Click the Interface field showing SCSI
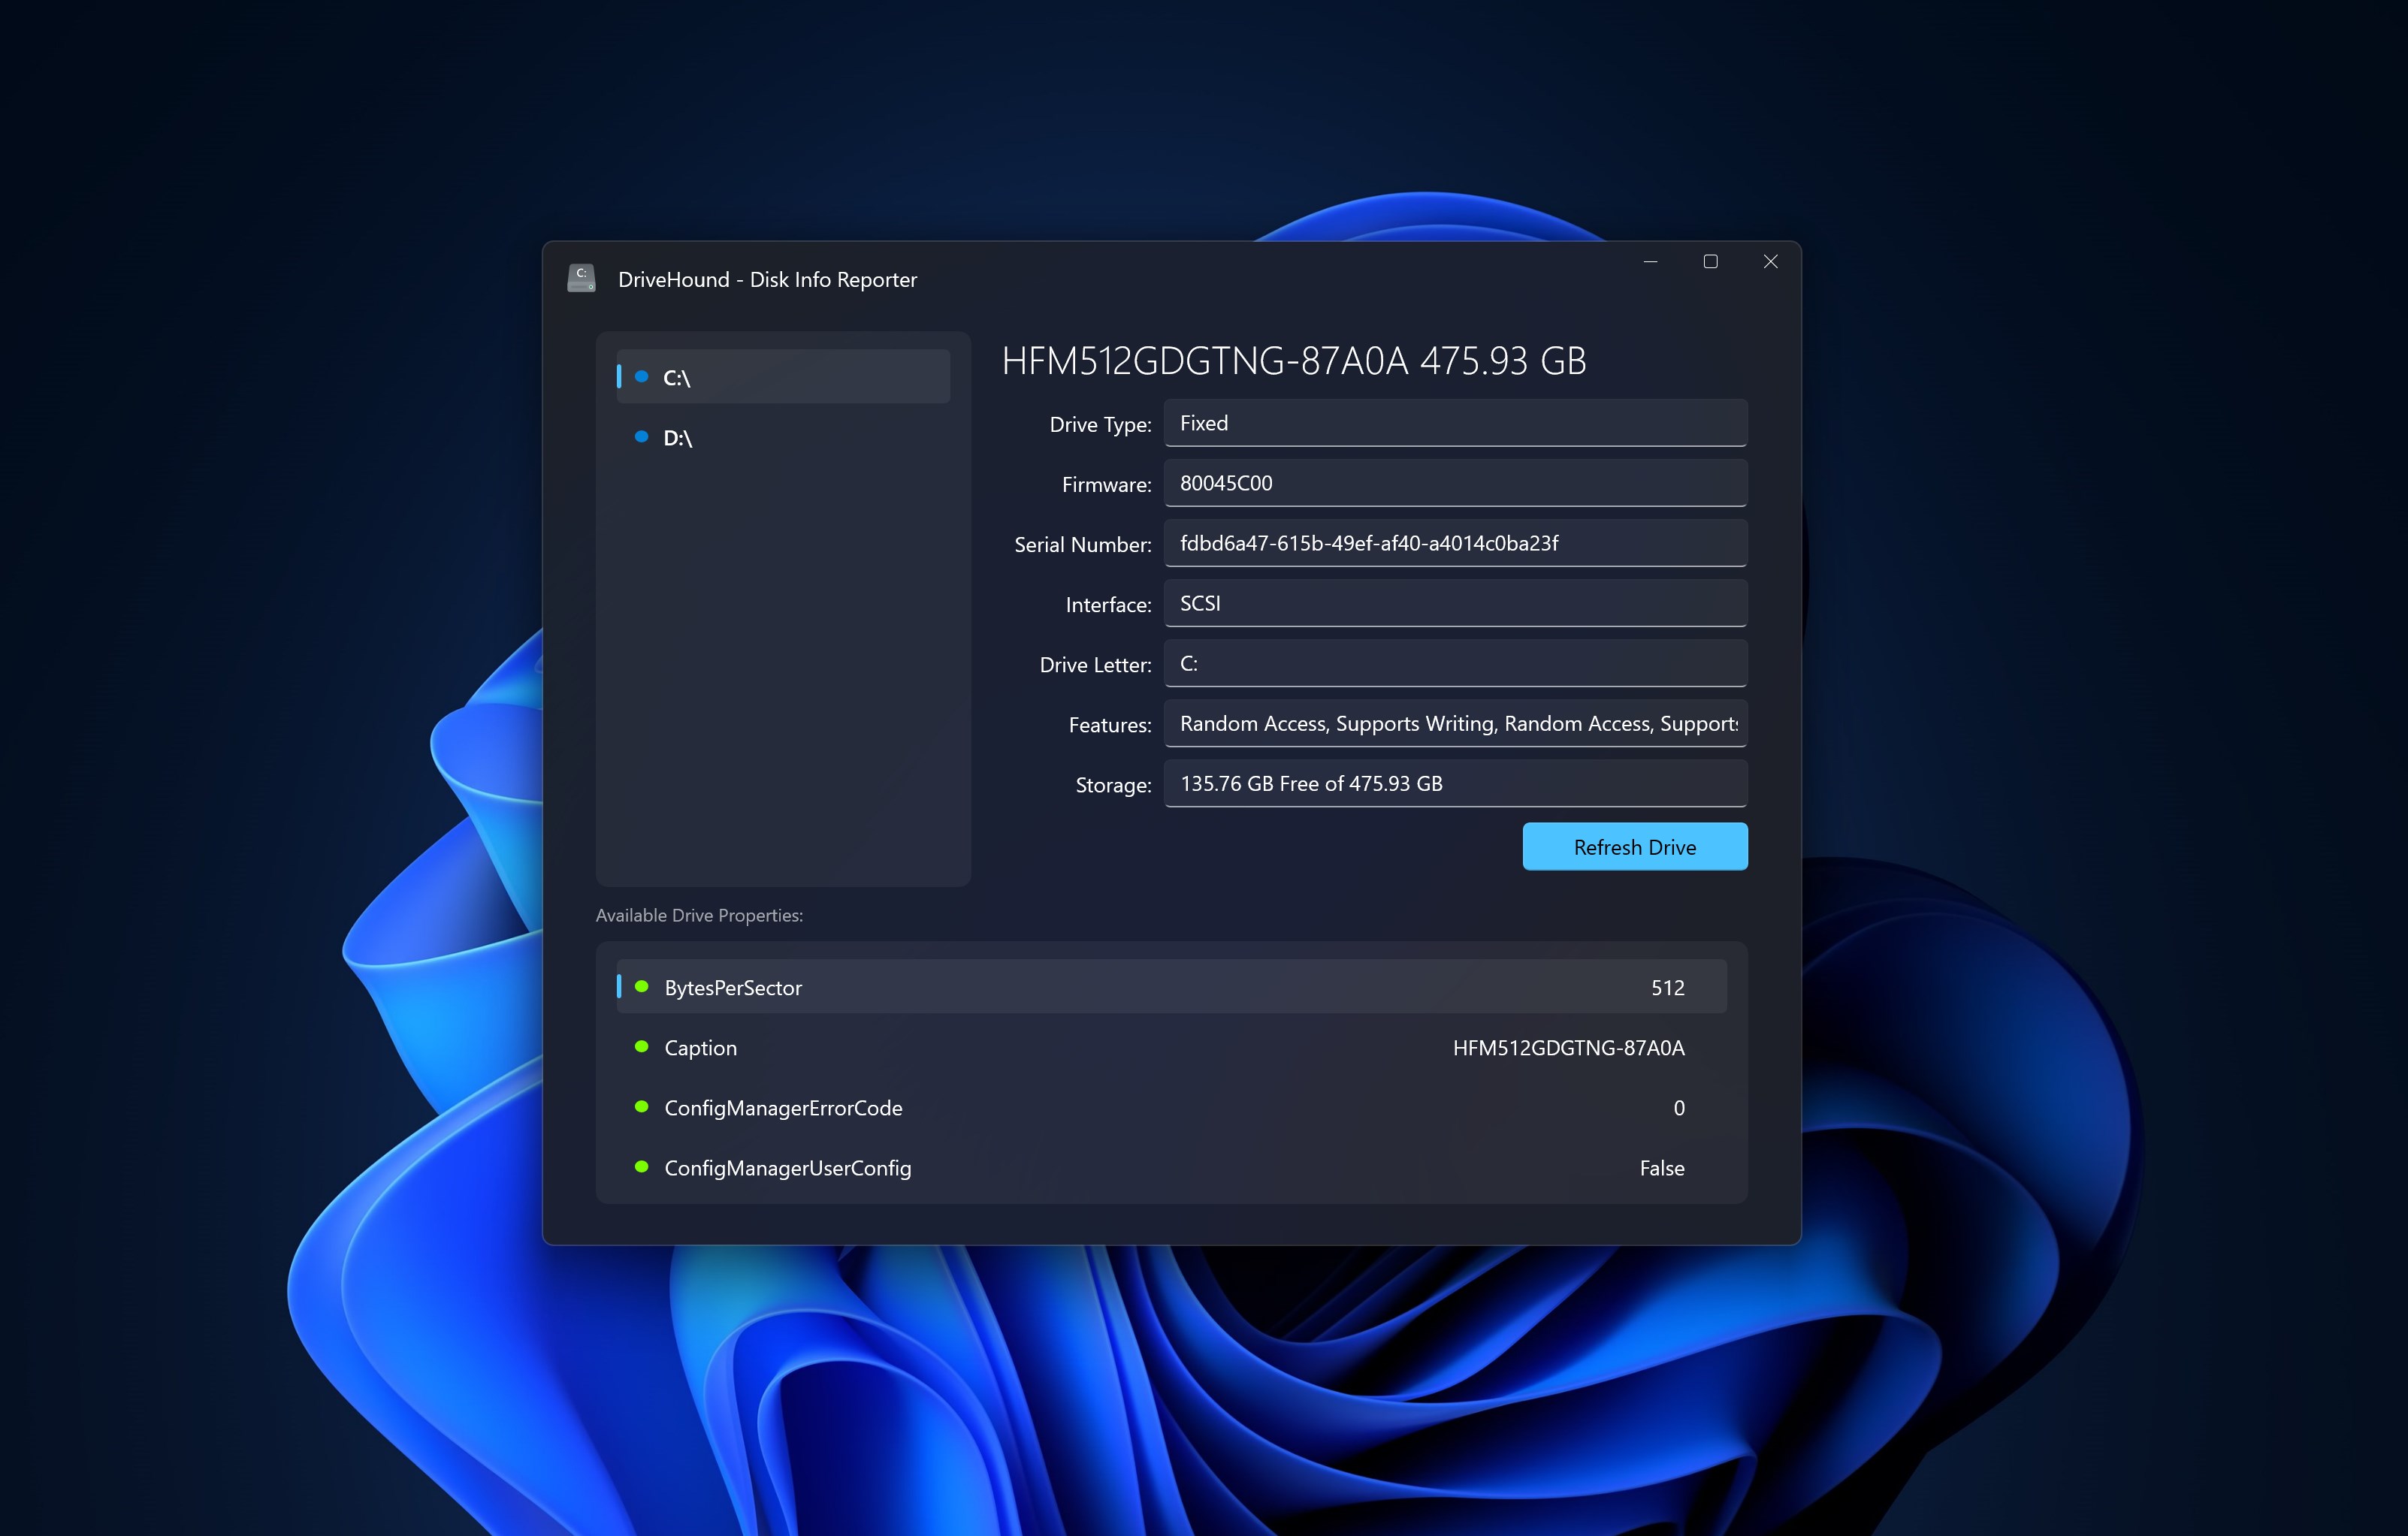Viewport: 2408px width, 1536px height. pyautogui.click(x=1454, y=603)
